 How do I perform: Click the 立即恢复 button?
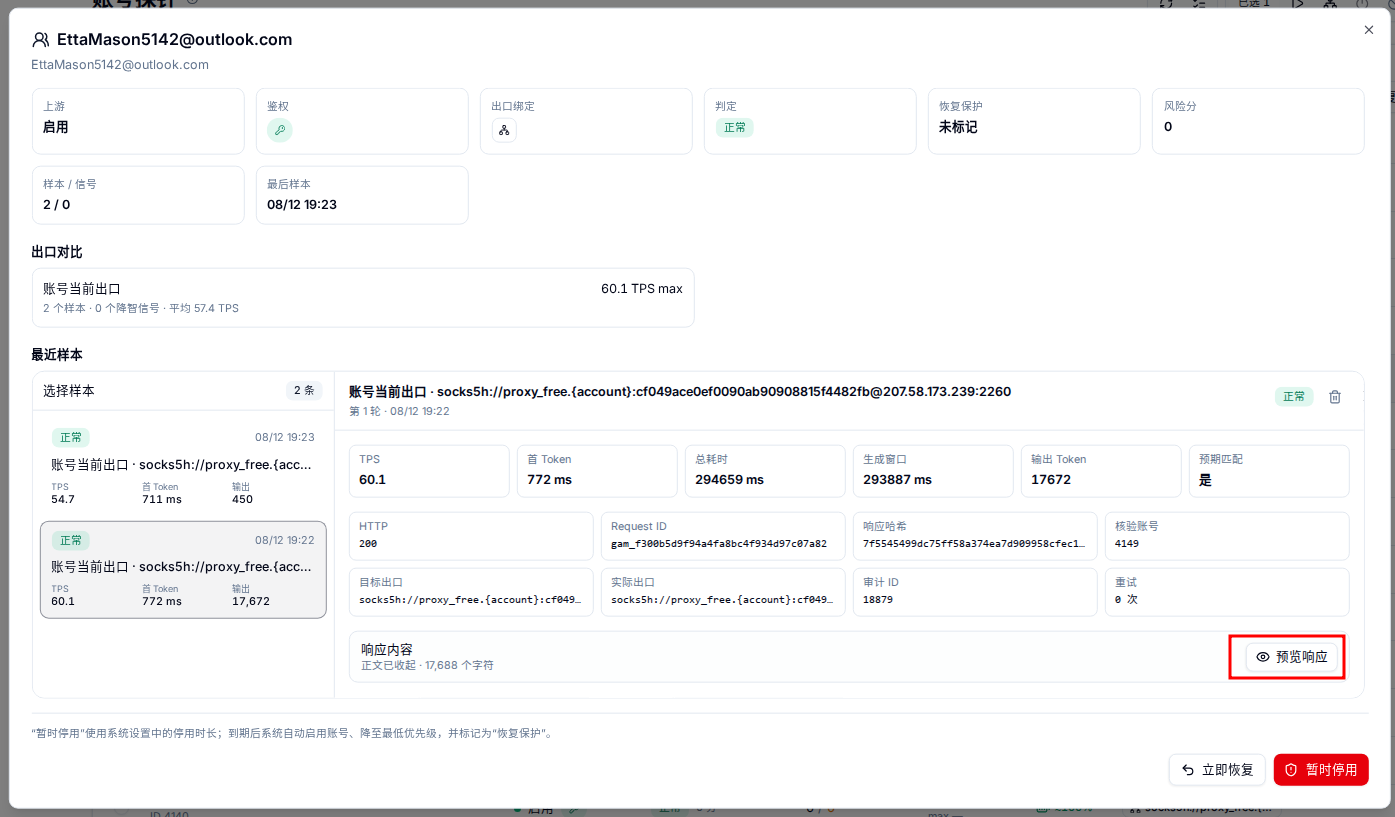click(1217, 770)
